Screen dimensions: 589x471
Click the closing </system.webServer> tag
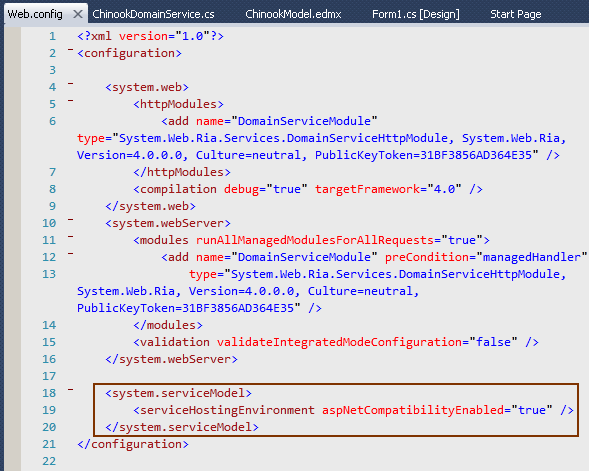[x=171, y=359]
